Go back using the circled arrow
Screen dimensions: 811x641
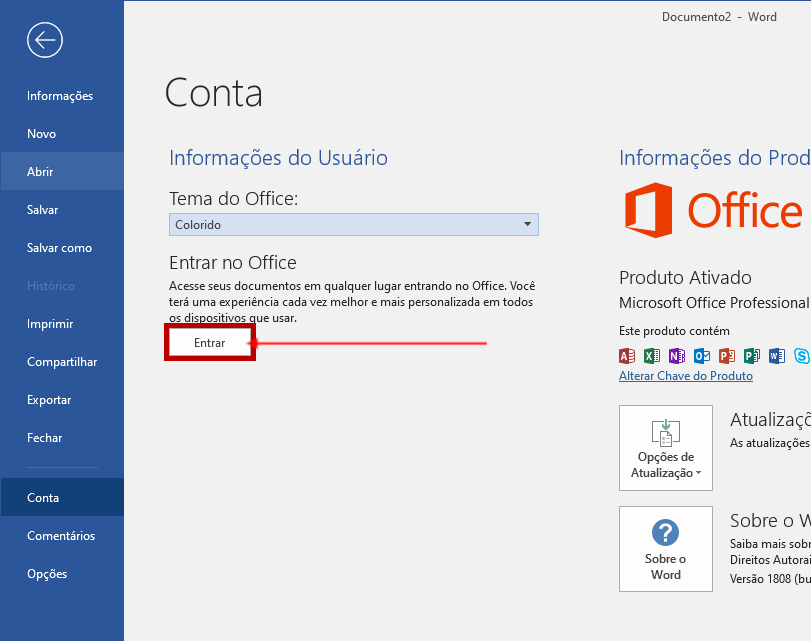pos(45,40)
